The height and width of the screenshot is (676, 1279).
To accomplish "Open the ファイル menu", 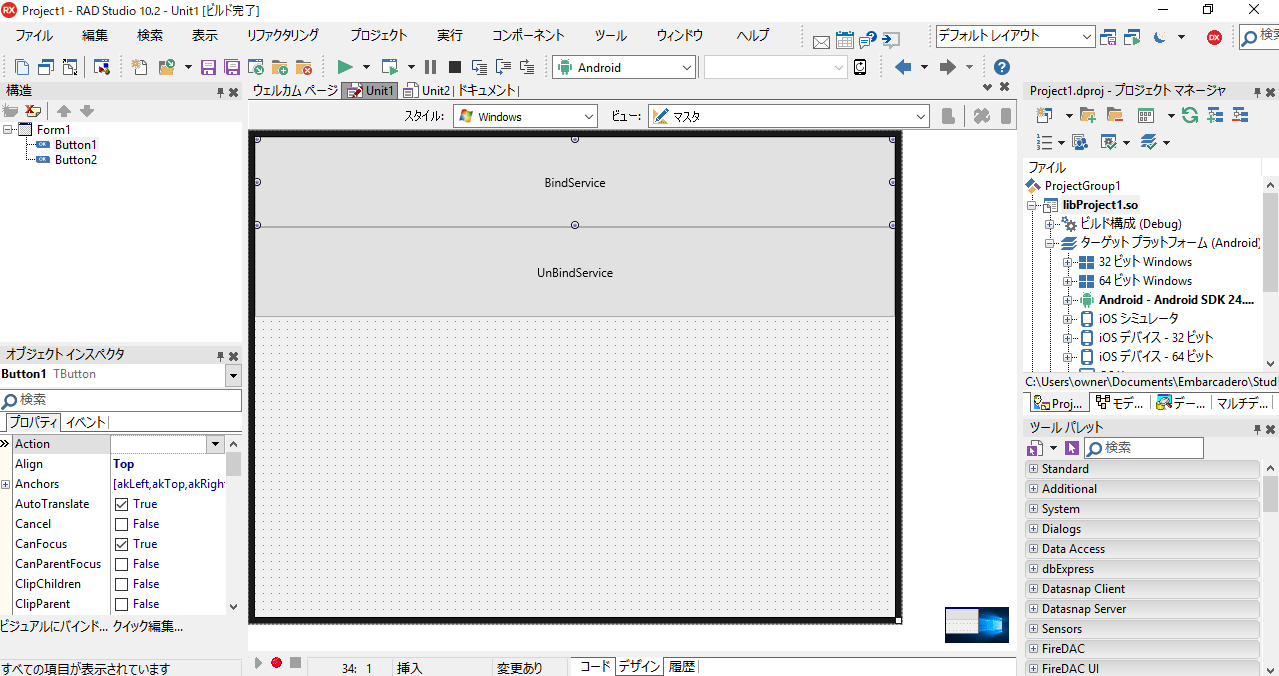I will (x=34, y=35).
